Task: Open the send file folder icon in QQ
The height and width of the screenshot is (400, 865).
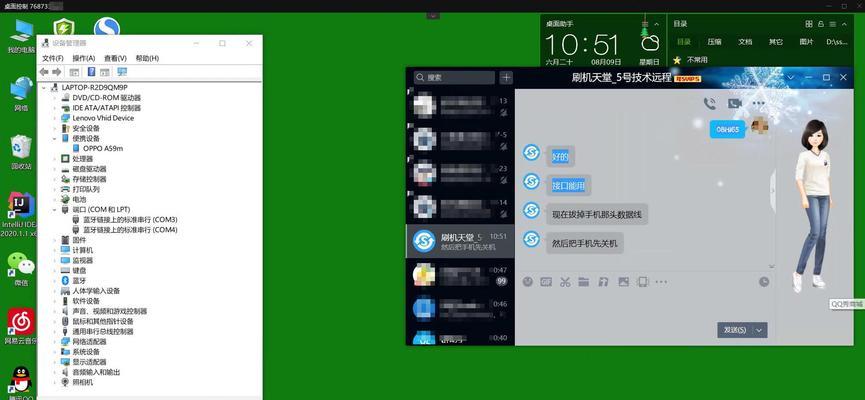Action: [584, 282]
